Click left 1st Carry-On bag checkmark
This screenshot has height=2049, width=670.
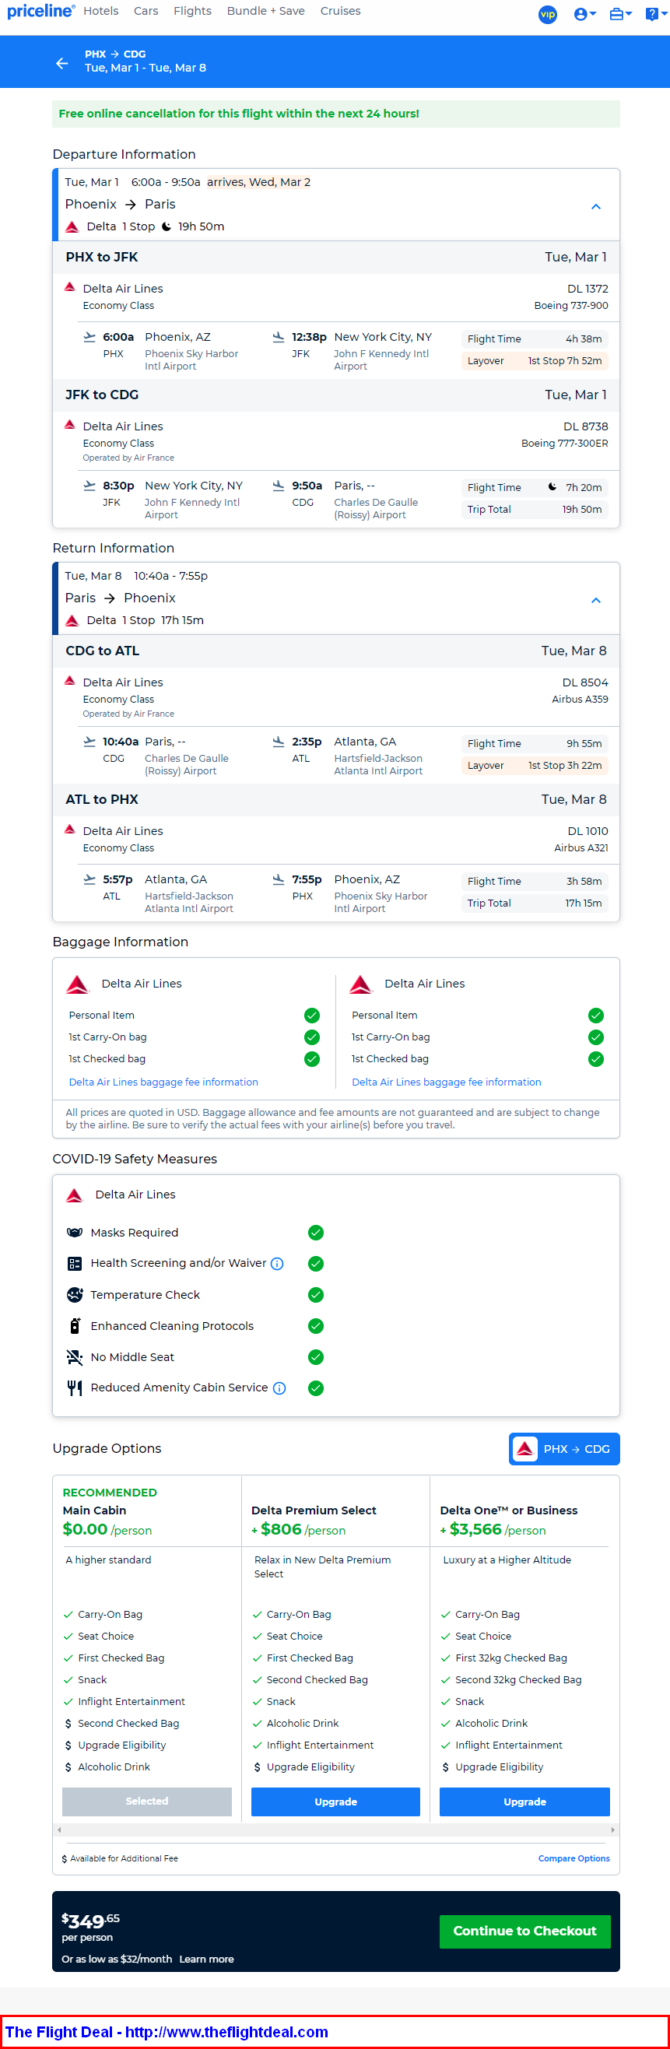pos(312,1037)
